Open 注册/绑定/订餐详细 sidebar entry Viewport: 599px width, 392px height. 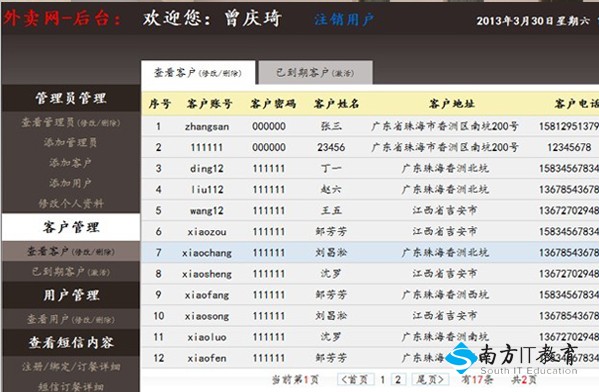coord(71,367)
